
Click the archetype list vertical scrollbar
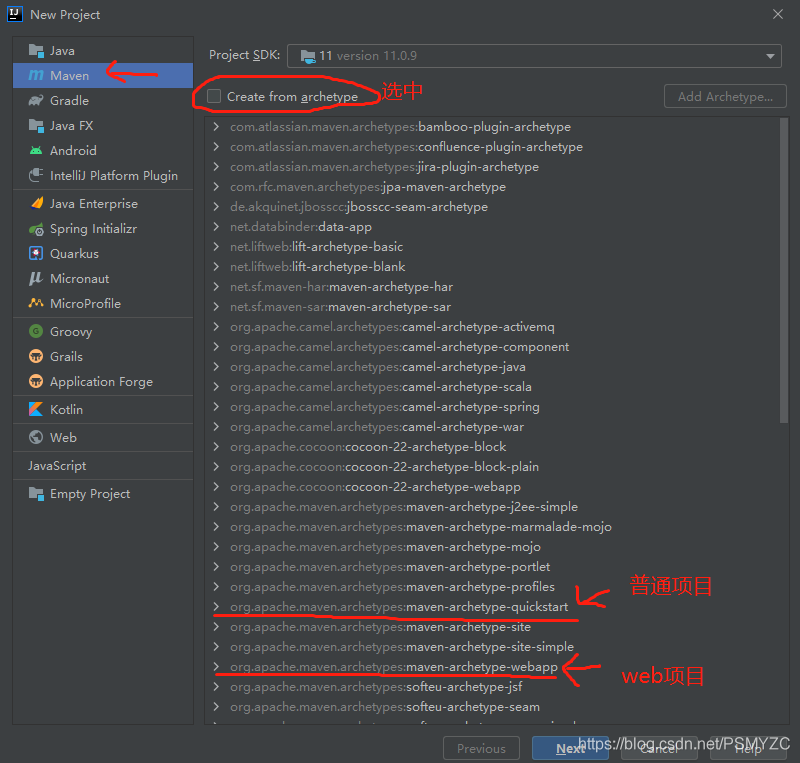[x=784, y=270]
